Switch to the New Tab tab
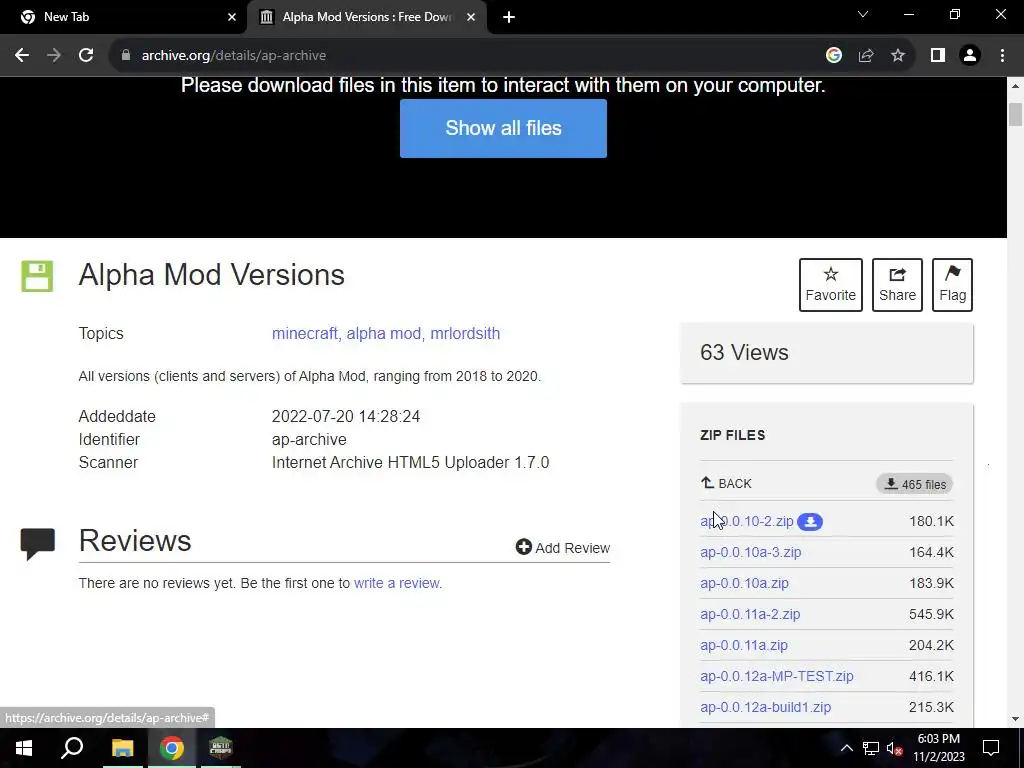 point(123,17)
